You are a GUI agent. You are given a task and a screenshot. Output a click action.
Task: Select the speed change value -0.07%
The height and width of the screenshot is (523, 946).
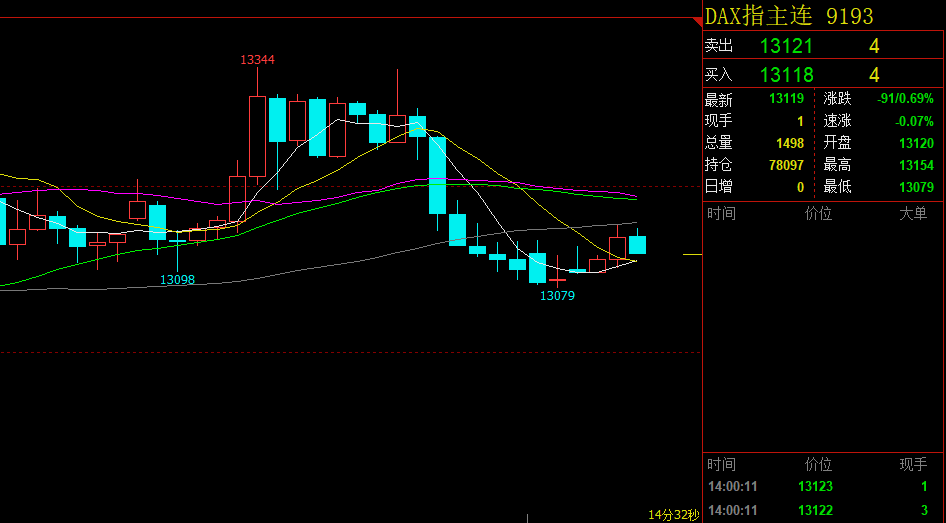tap(914, 121)
